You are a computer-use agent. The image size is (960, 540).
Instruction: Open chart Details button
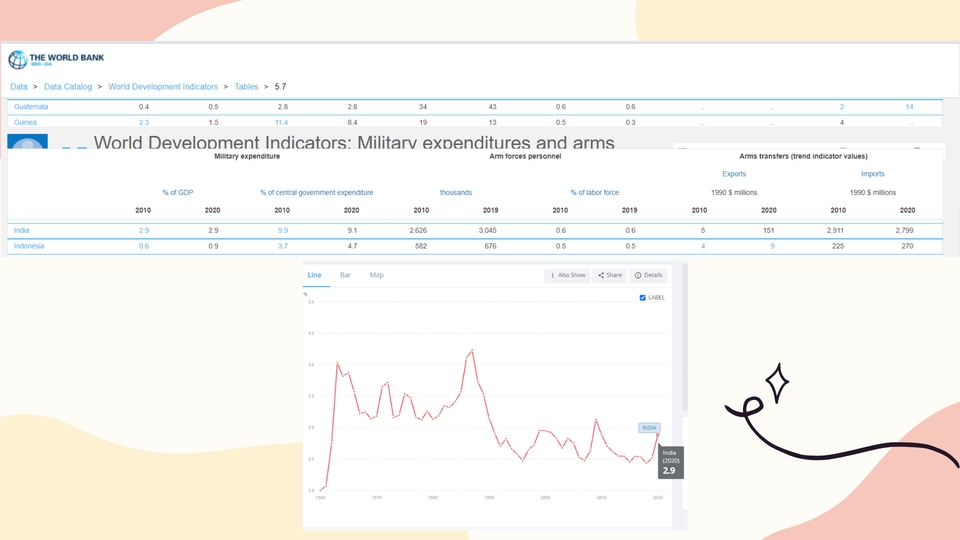(x=648, y=276)
